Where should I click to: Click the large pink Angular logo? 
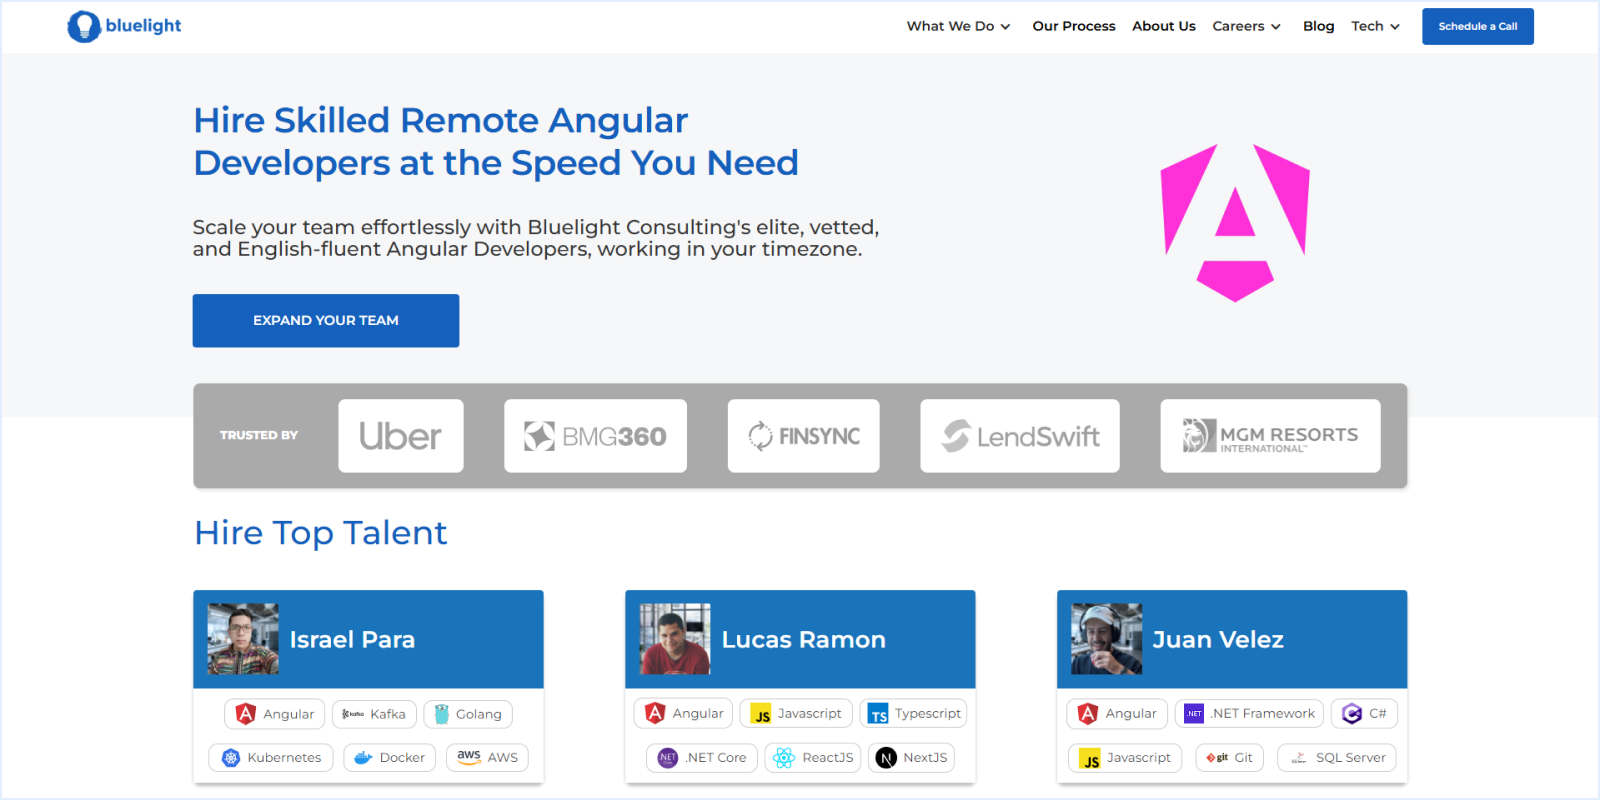coord(1235,222)
